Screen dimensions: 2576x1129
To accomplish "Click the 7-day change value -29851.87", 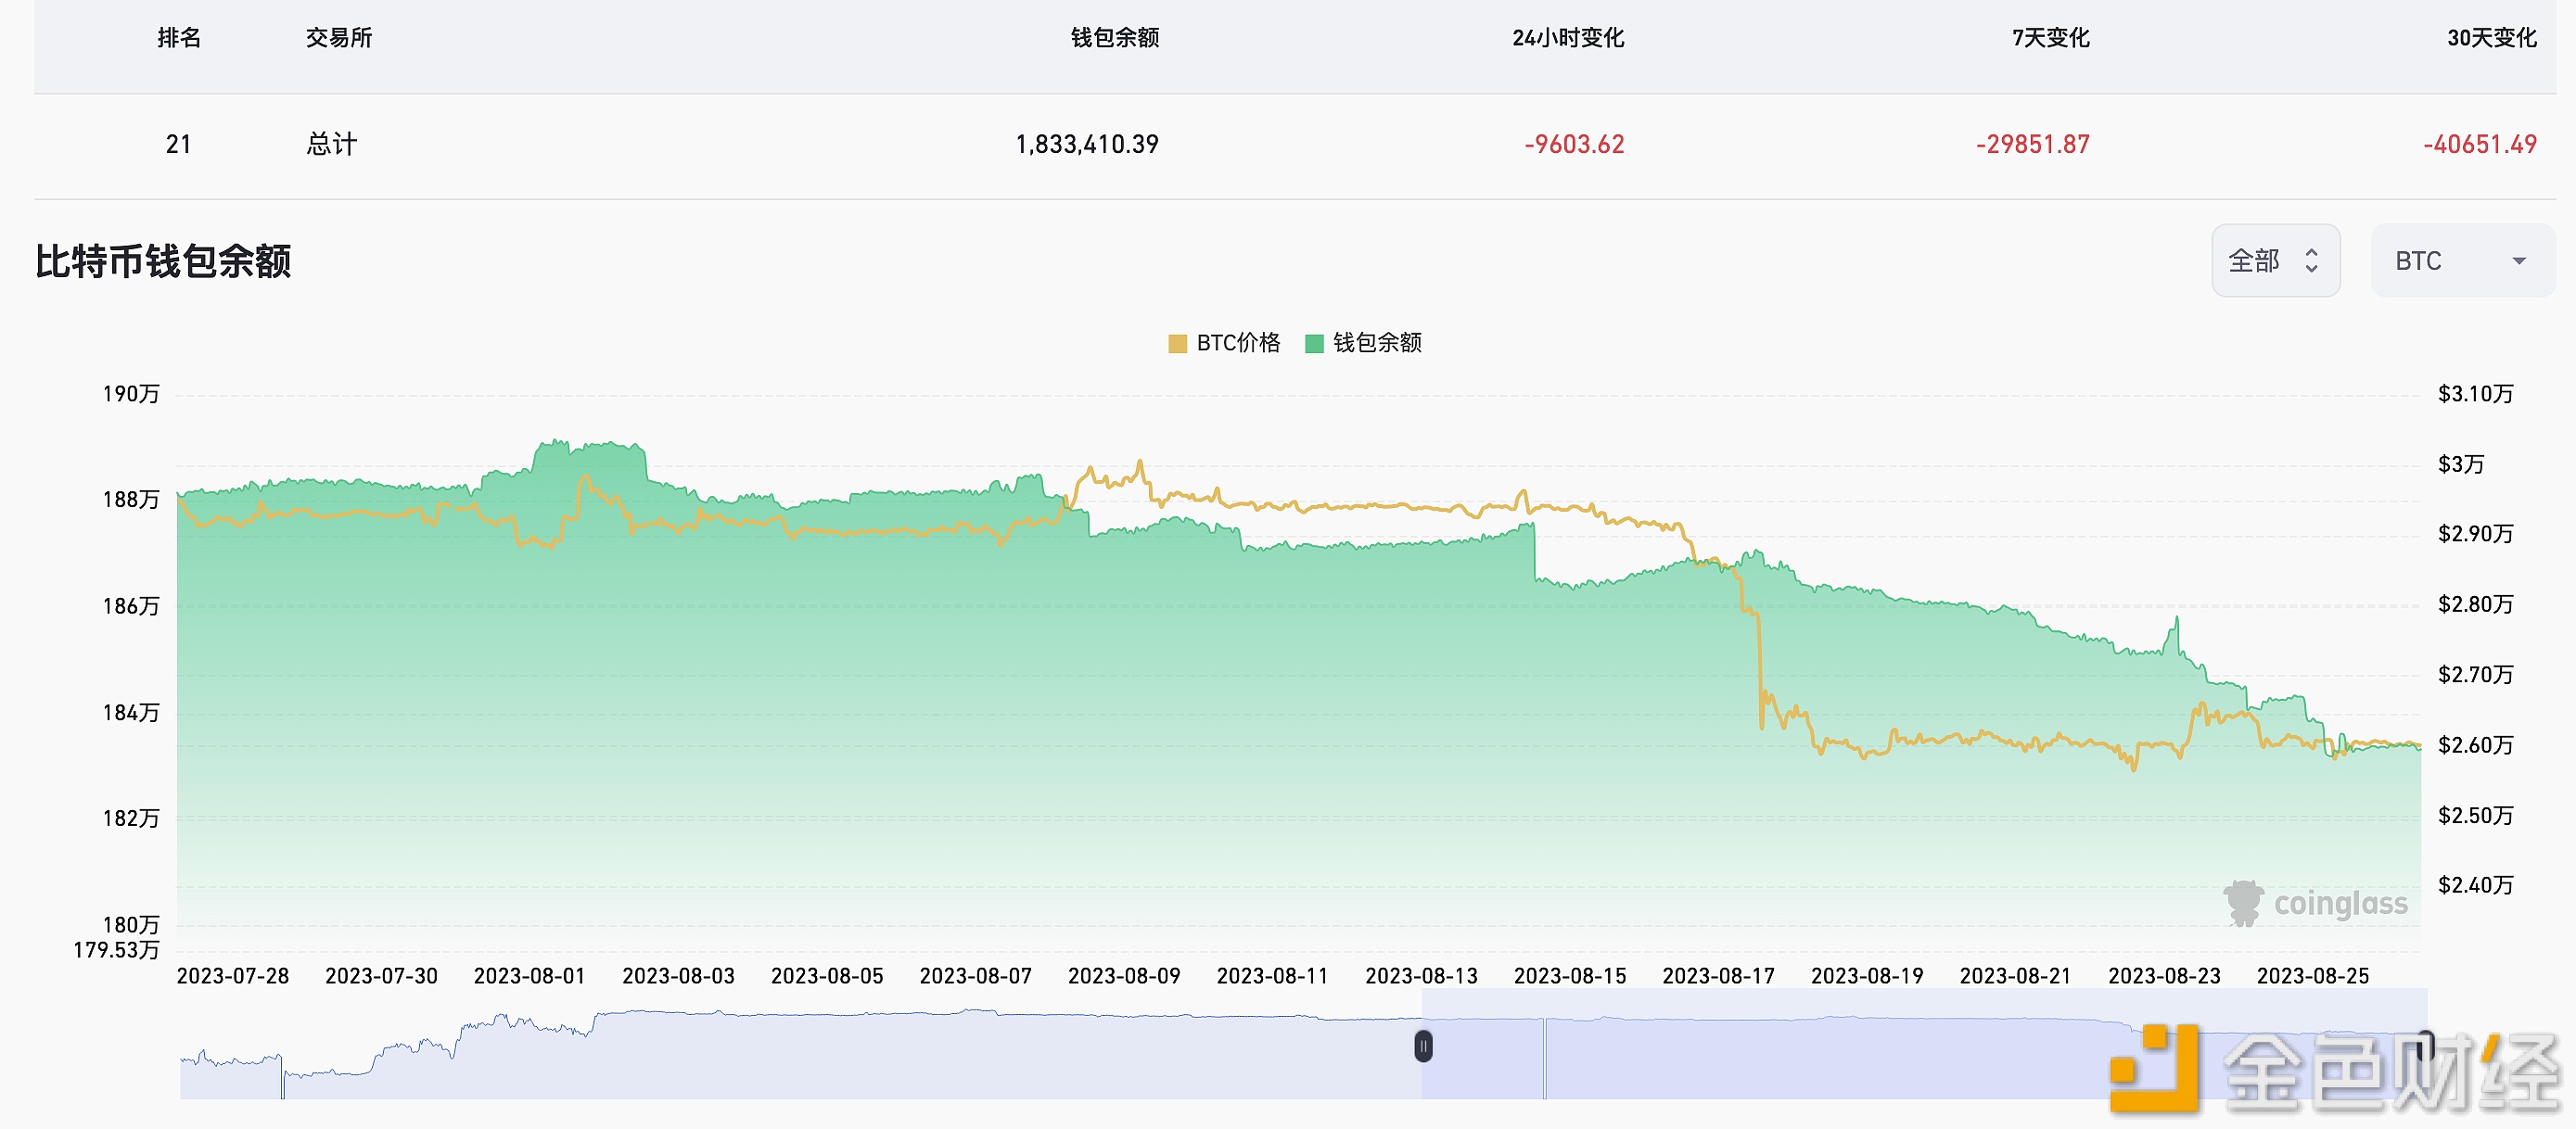I will tap(2032, 144).
